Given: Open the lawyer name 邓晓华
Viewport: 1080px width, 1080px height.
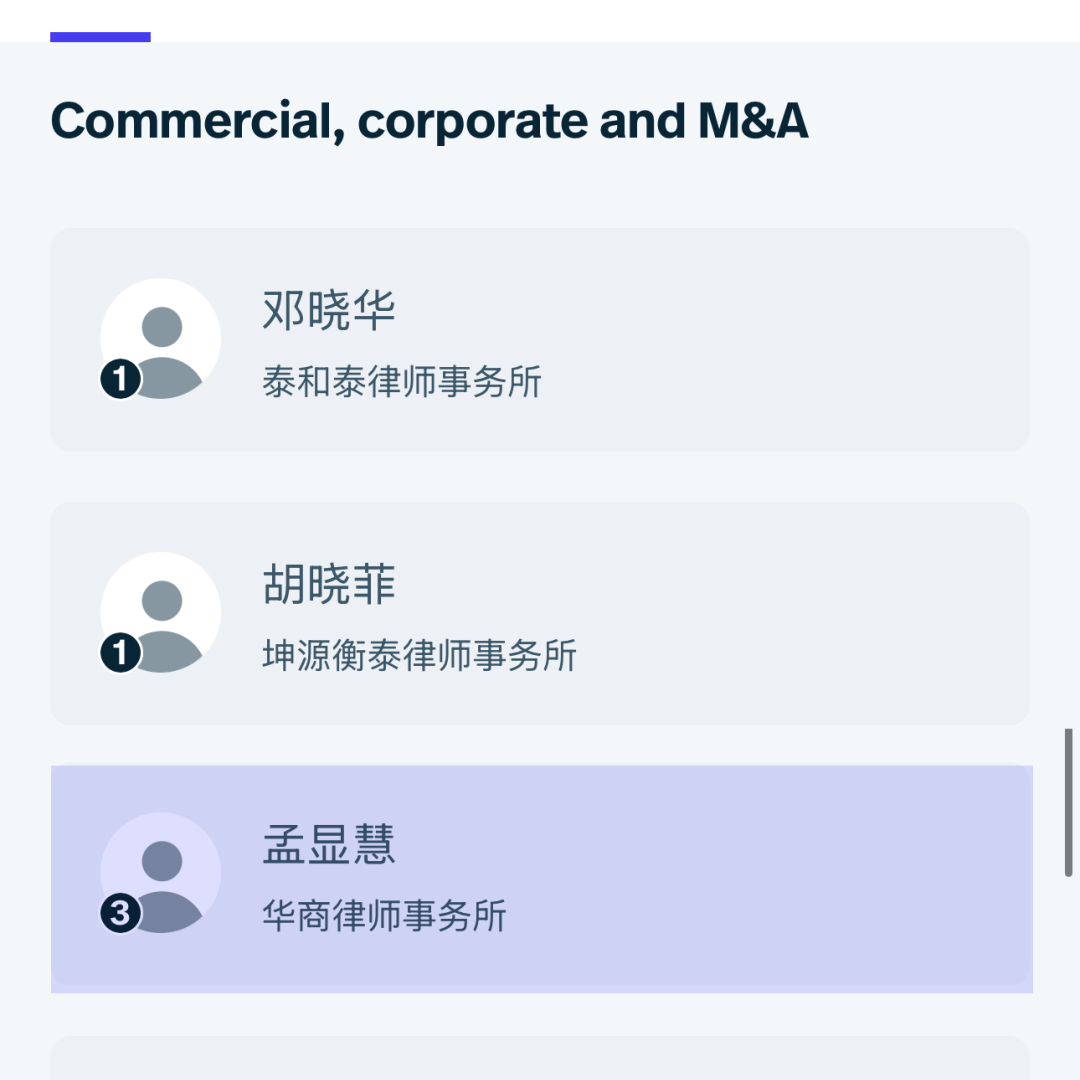Looking at the screenshot, I should 329,310.
